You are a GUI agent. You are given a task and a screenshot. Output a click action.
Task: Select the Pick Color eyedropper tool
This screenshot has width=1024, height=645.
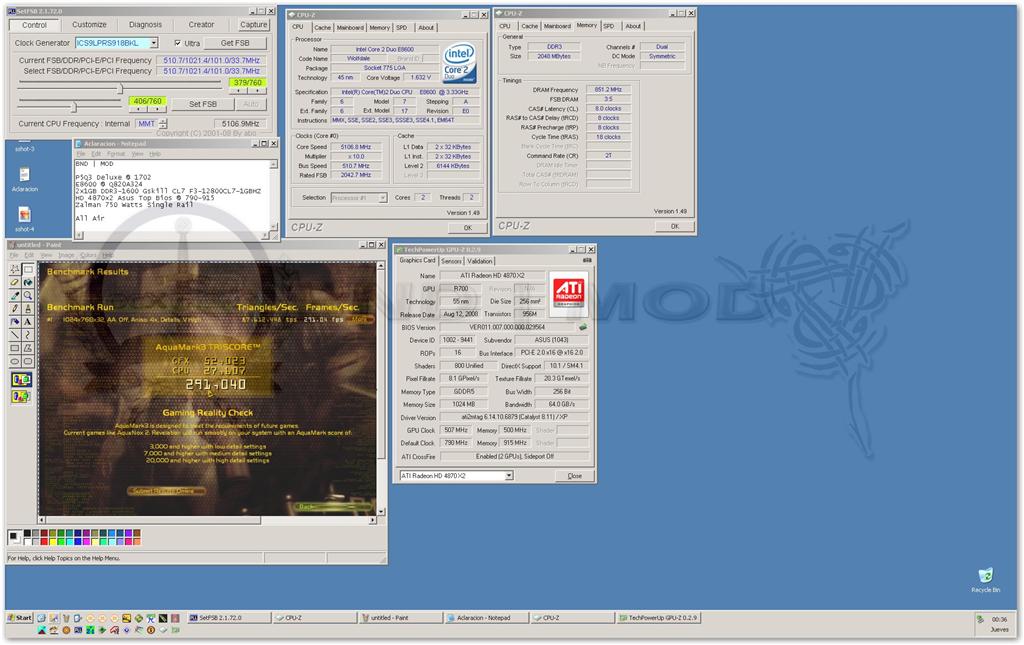tap(14, 295)
